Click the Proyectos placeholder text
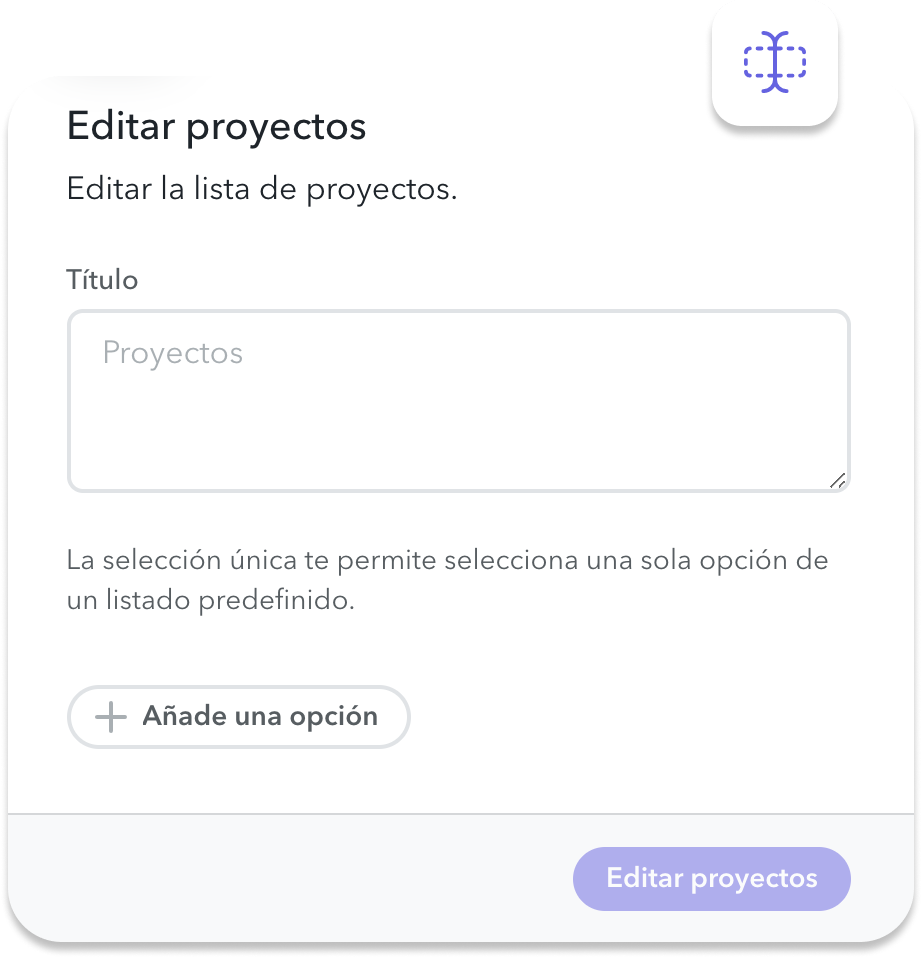The image size is (922, 958). 172,353
